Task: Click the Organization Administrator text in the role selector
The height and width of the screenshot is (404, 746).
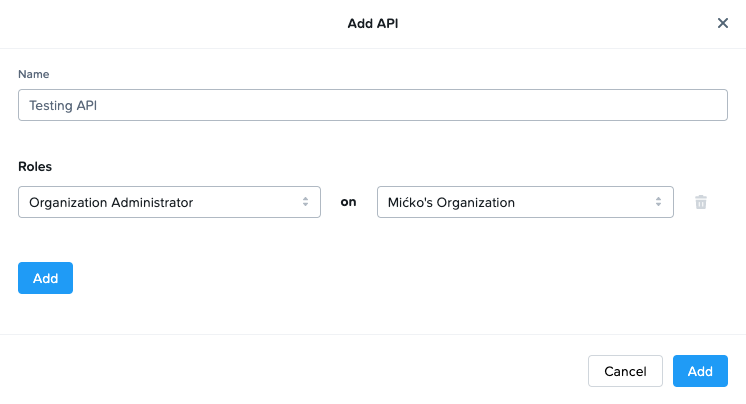Action: coord(111,202)
